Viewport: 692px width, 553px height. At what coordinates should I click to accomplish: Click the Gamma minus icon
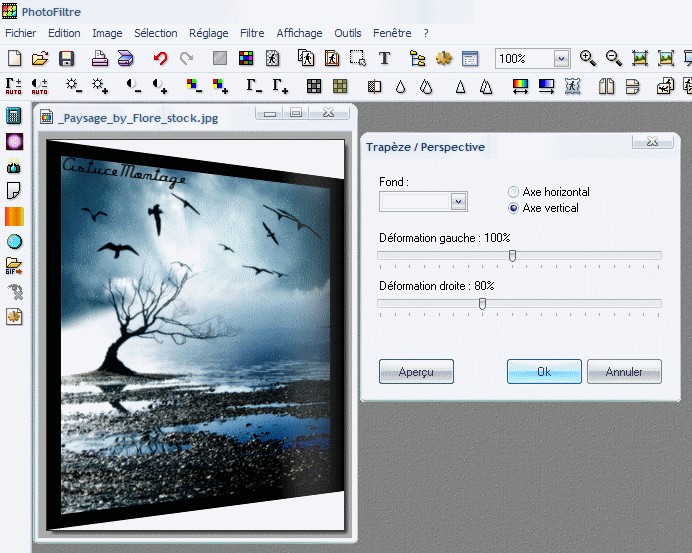point(254,85)
